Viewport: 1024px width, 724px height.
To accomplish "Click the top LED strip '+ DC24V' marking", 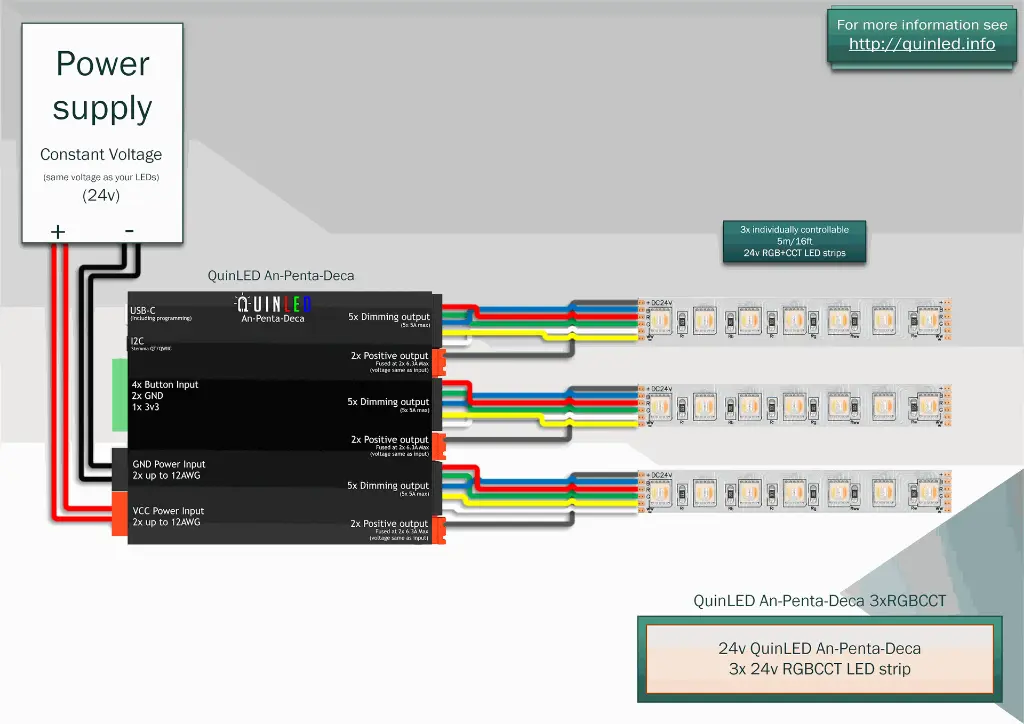I will point(659,303).
